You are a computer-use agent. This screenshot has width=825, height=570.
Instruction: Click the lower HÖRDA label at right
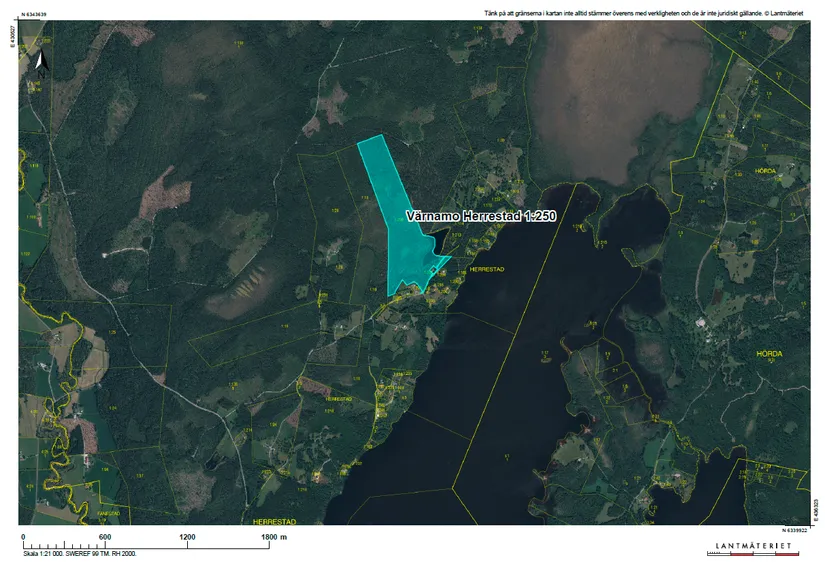pos(769,353)
